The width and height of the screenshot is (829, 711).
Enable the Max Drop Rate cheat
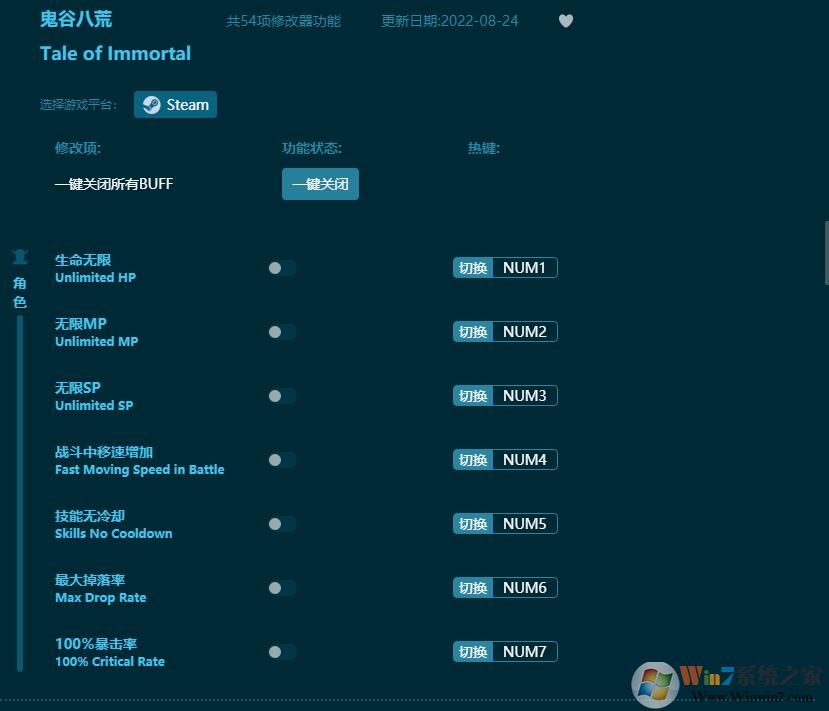[x=281, y=587]
